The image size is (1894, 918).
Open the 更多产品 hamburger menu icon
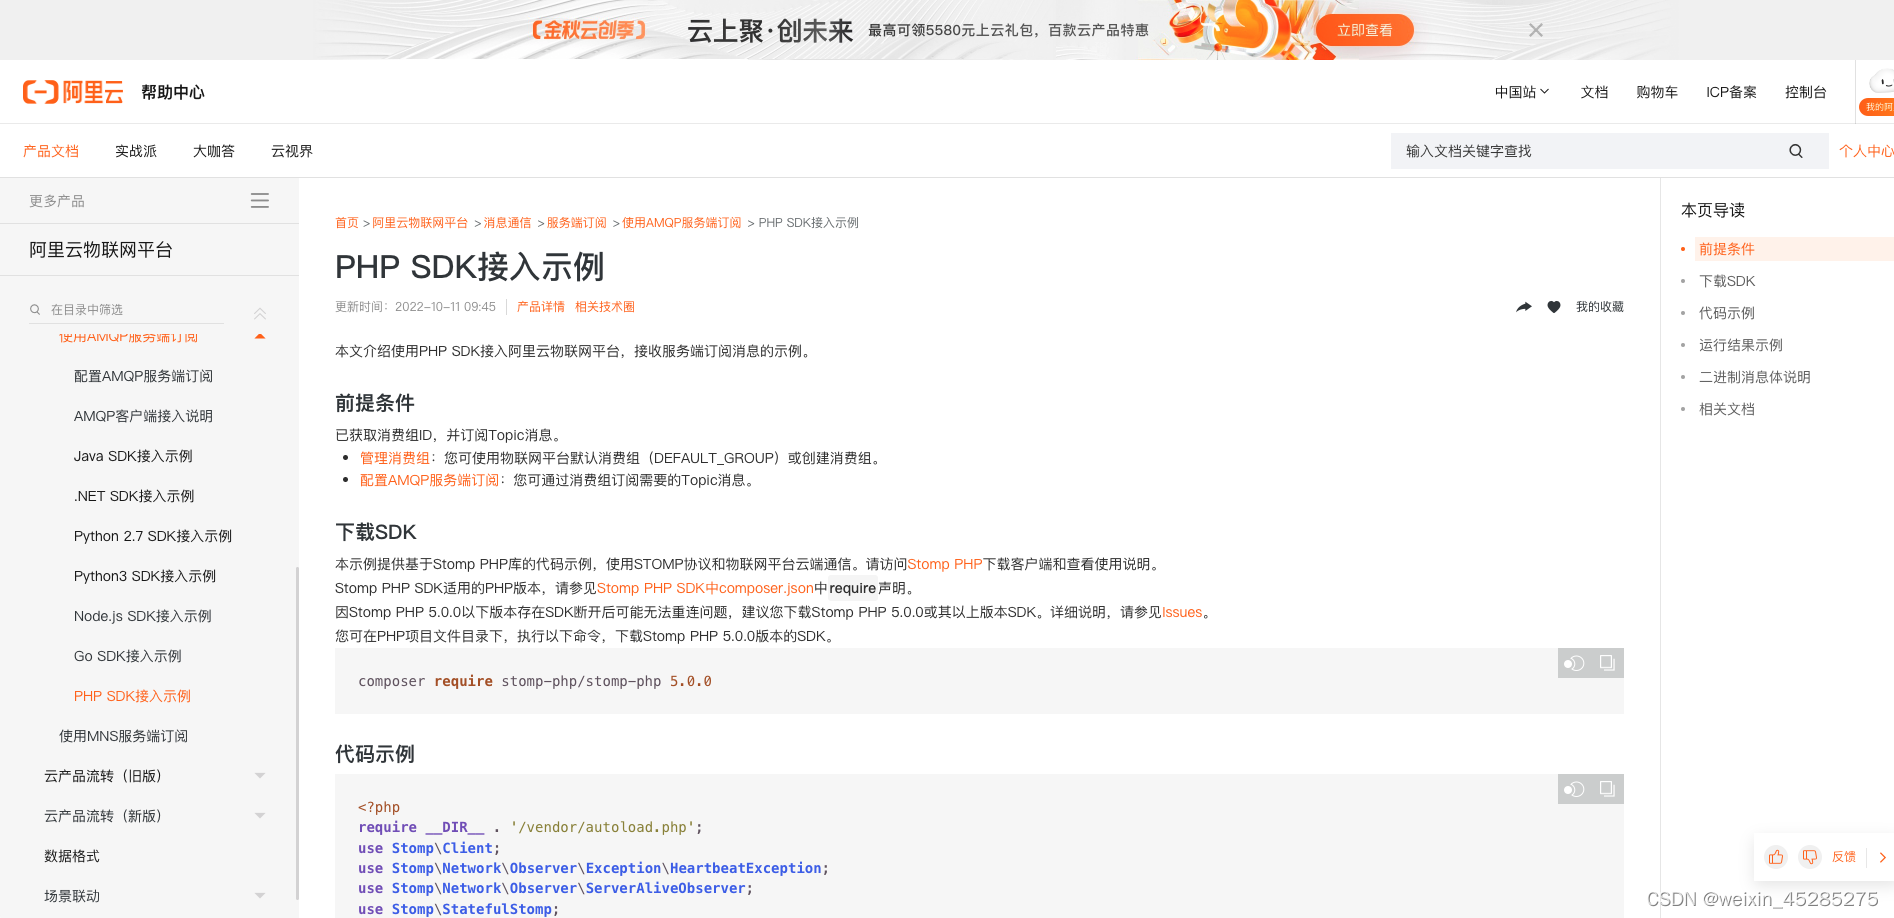pos(260,201)
